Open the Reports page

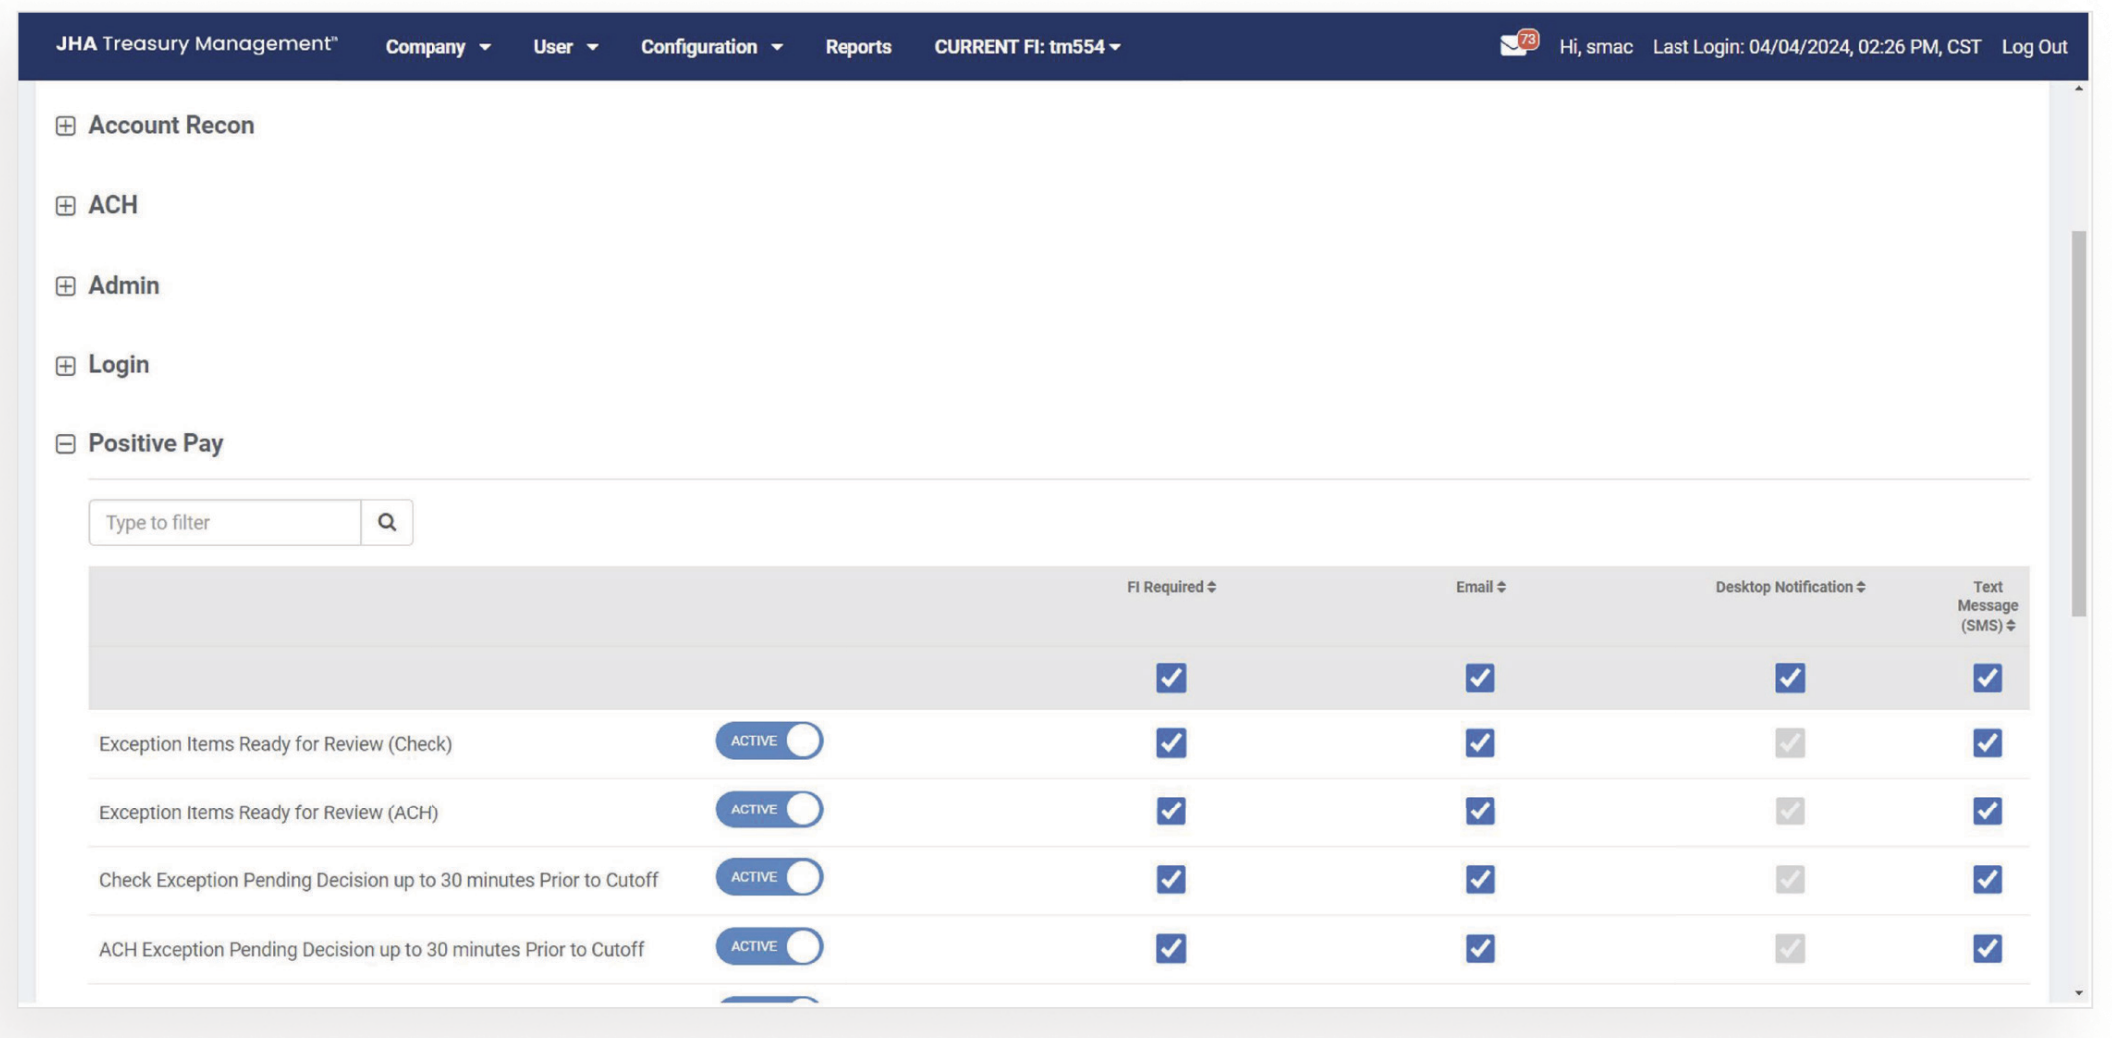click(x=857, y=47)
